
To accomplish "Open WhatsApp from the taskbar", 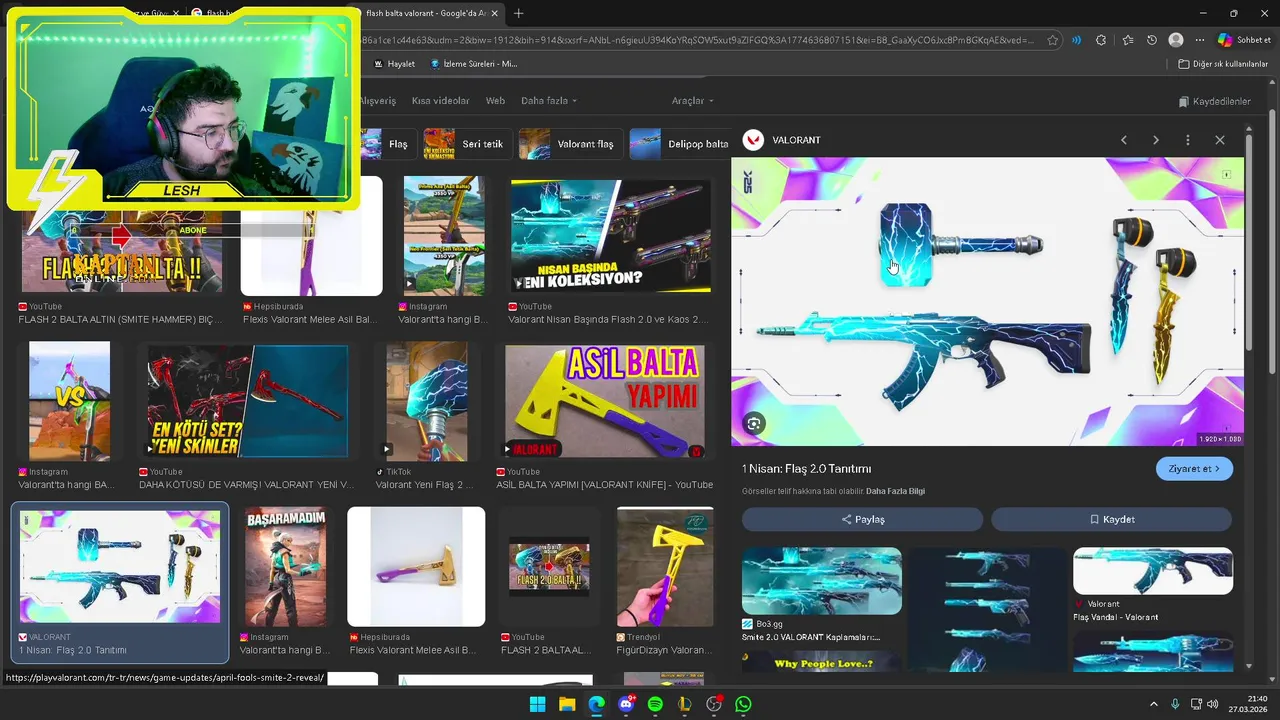I will tap(743, 704).
